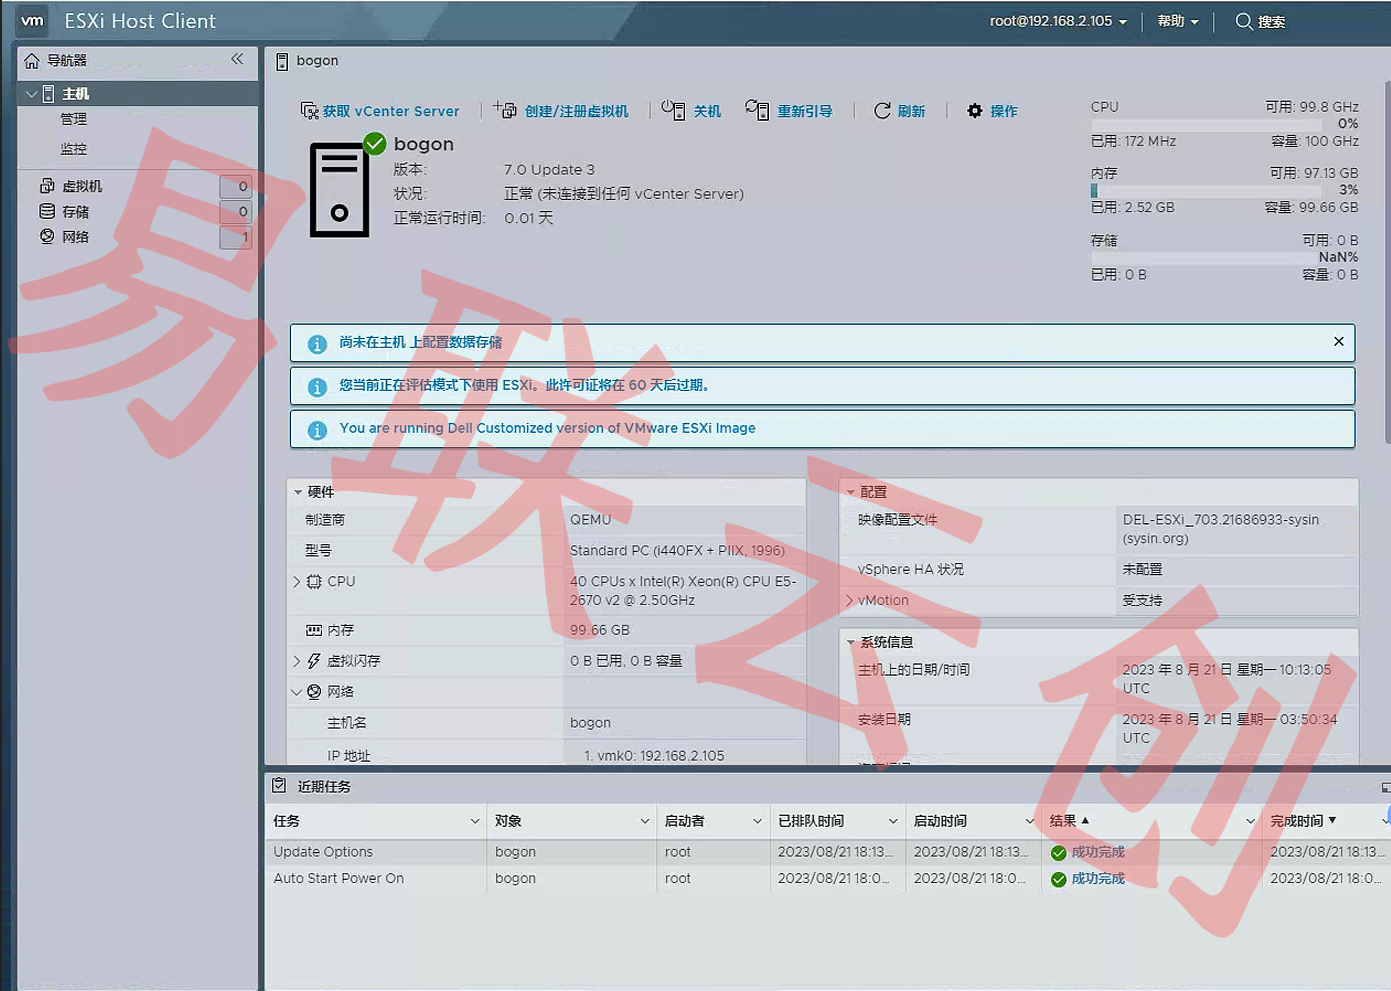Click the virtual machines count badge 0
The image size is (1391, 991).
[x=236, y=186]
